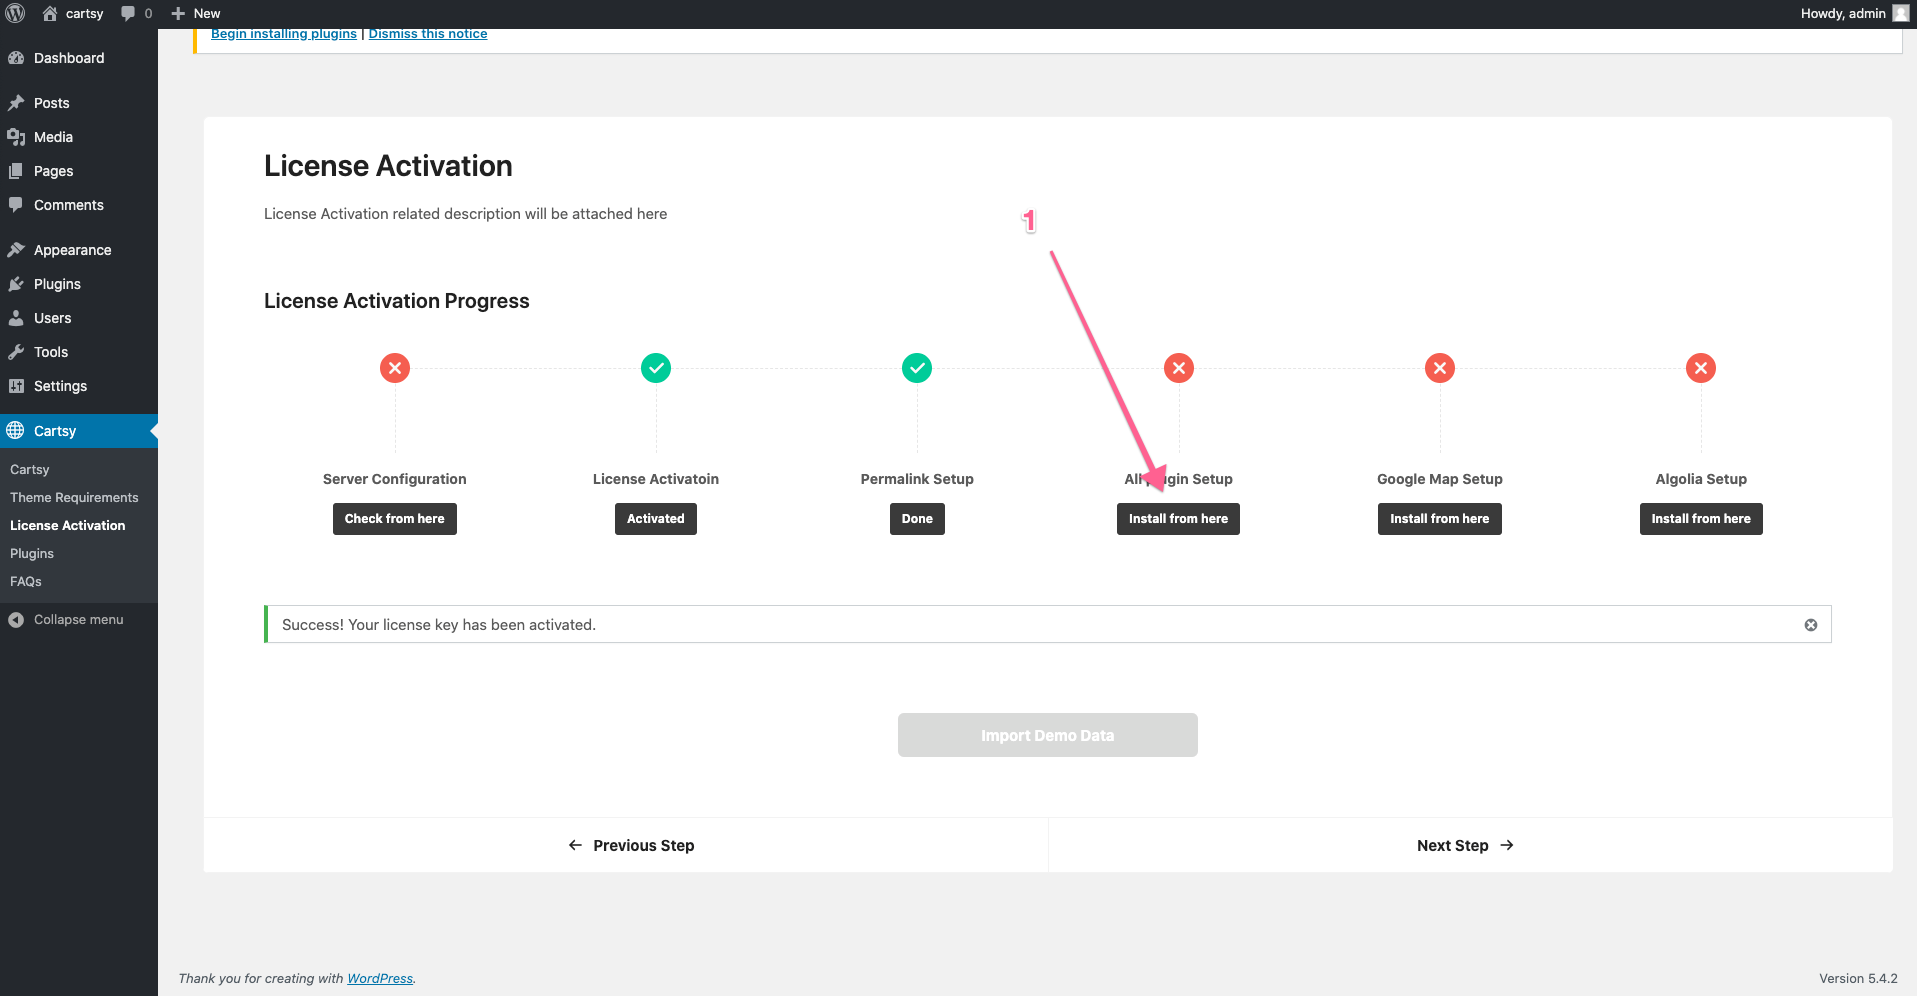
Task: Click the Check from here button
Action: point(395,519)
